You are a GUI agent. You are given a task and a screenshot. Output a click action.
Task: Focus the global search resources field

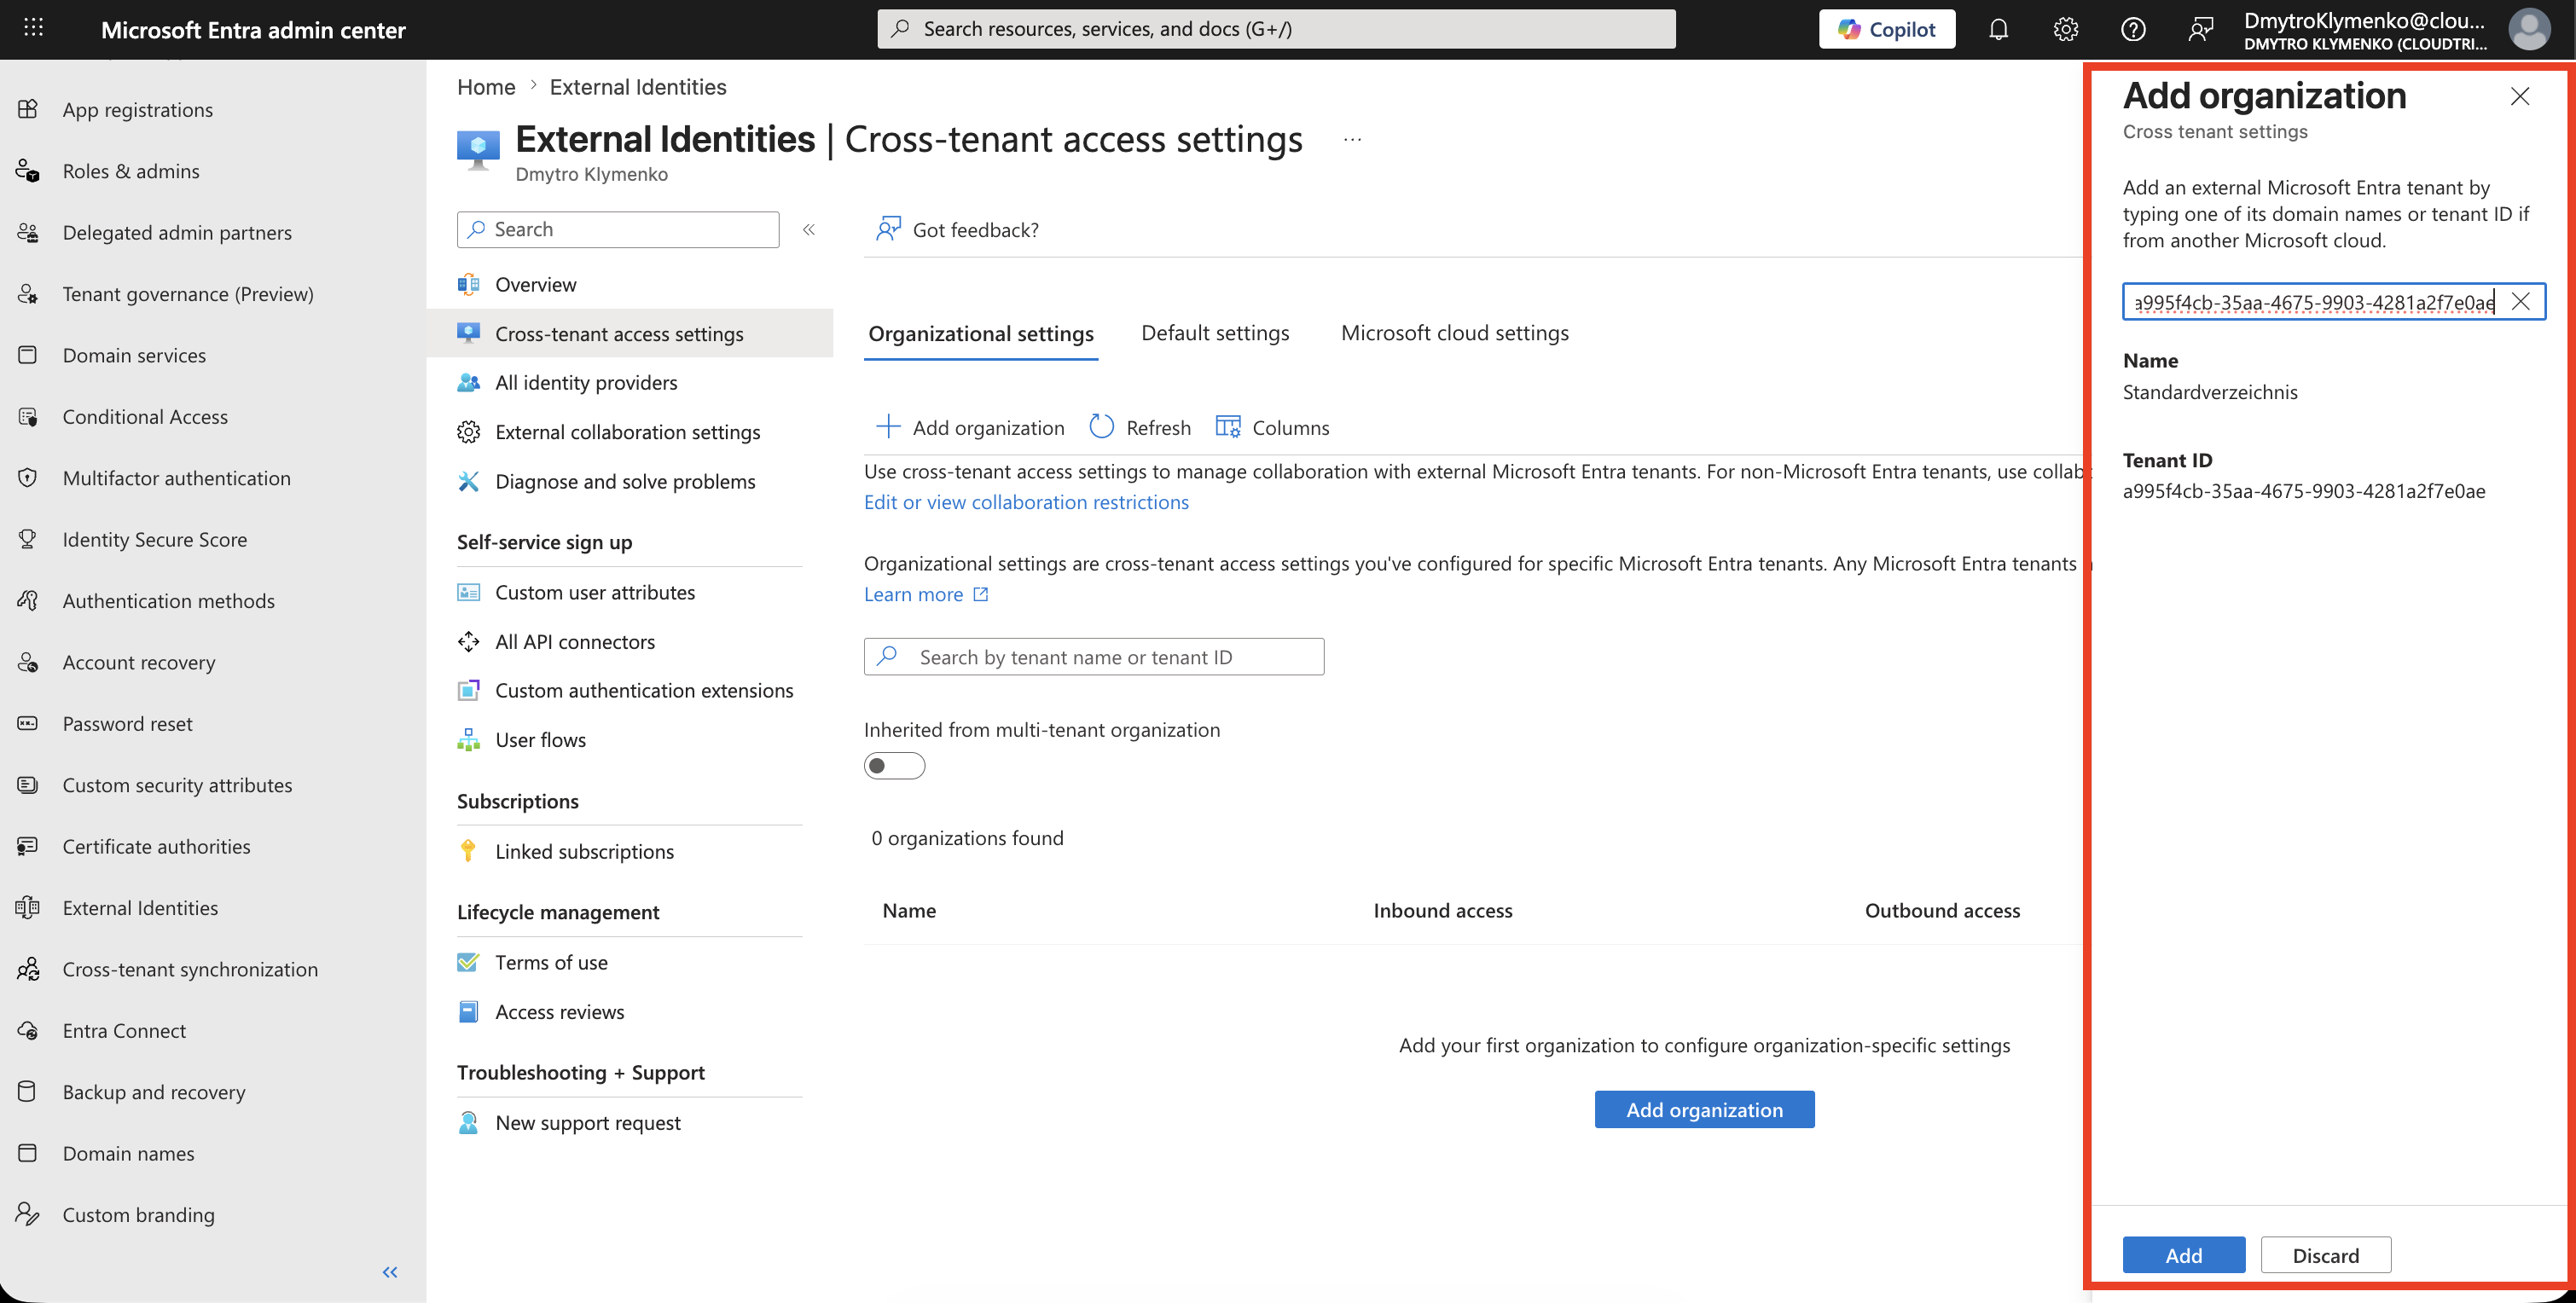click(x=1276, y=29)
